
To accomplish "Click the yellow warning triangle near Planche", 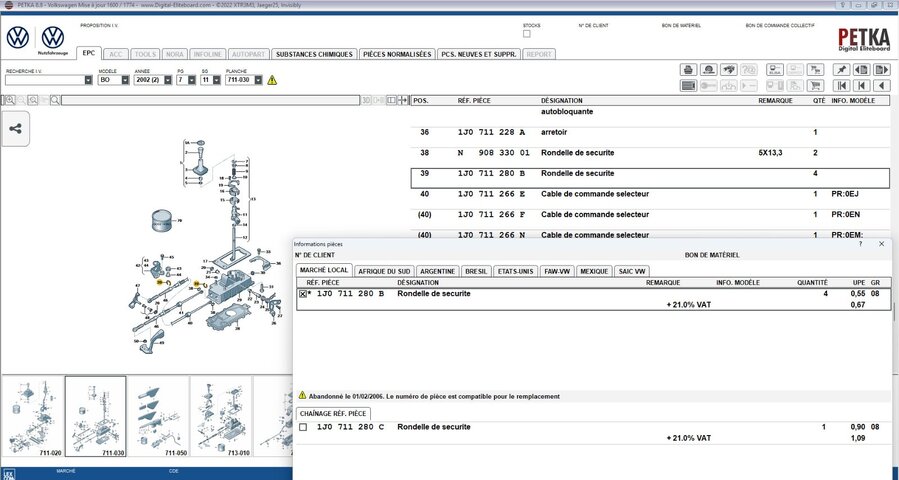I will click(x=272, y=80).
